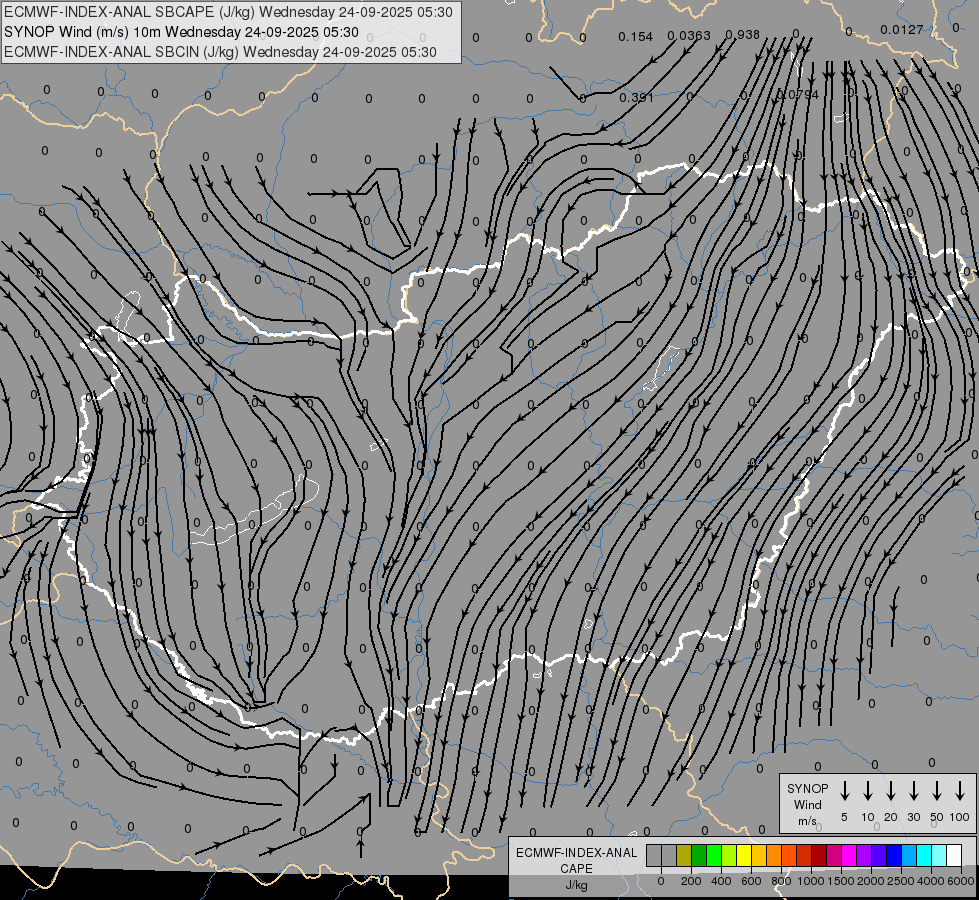Select the amber CAPE swatch
Screen dimensions: 979x900
(x=759, y=855)
